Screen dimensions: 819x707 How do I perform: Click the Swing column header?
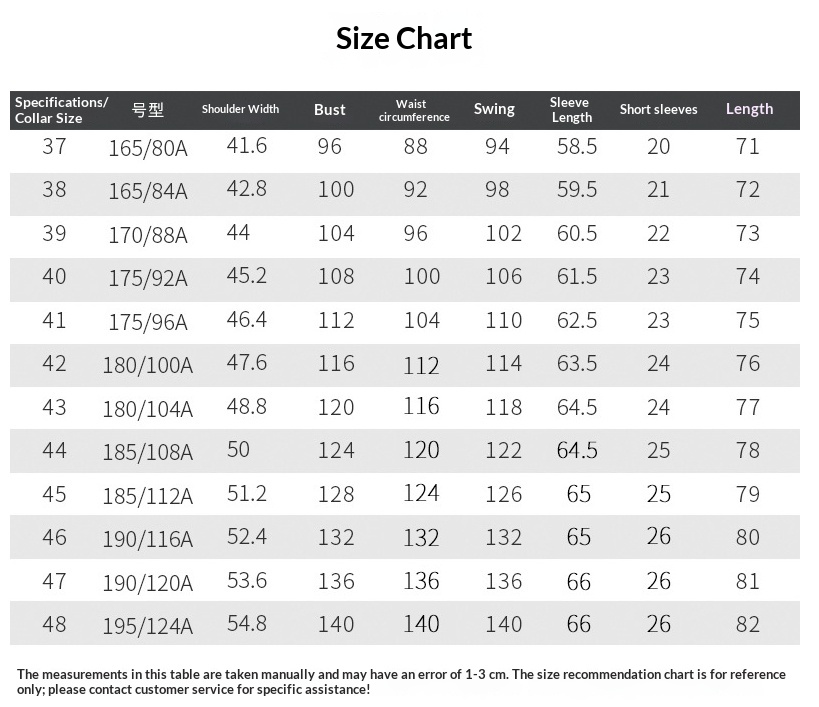[x=494, y=109]
